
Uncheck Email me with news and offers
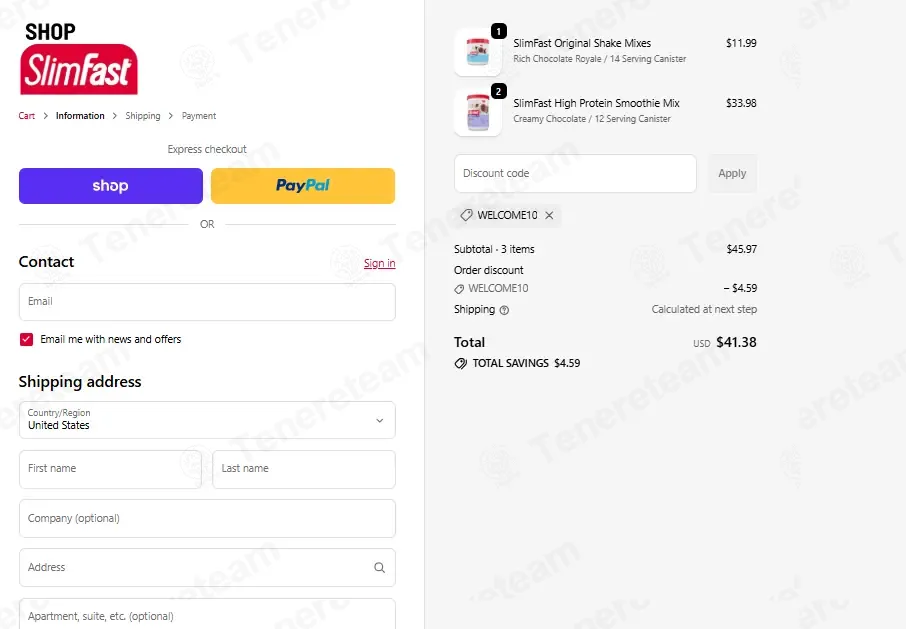click(27, 340)
